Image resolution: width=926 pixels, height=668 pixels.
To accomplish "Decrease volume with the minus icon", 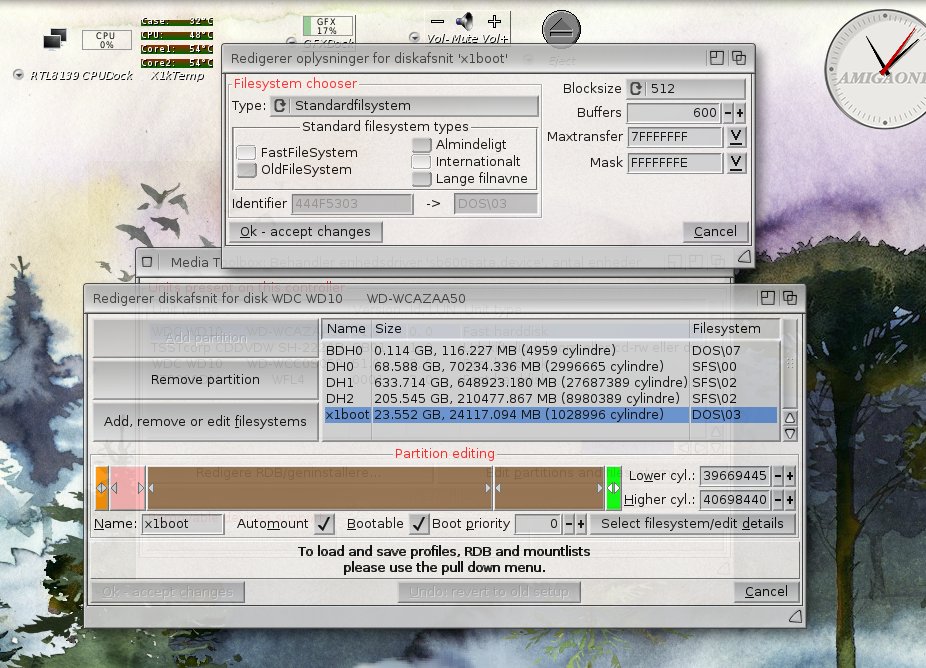I will pos(437,21).
